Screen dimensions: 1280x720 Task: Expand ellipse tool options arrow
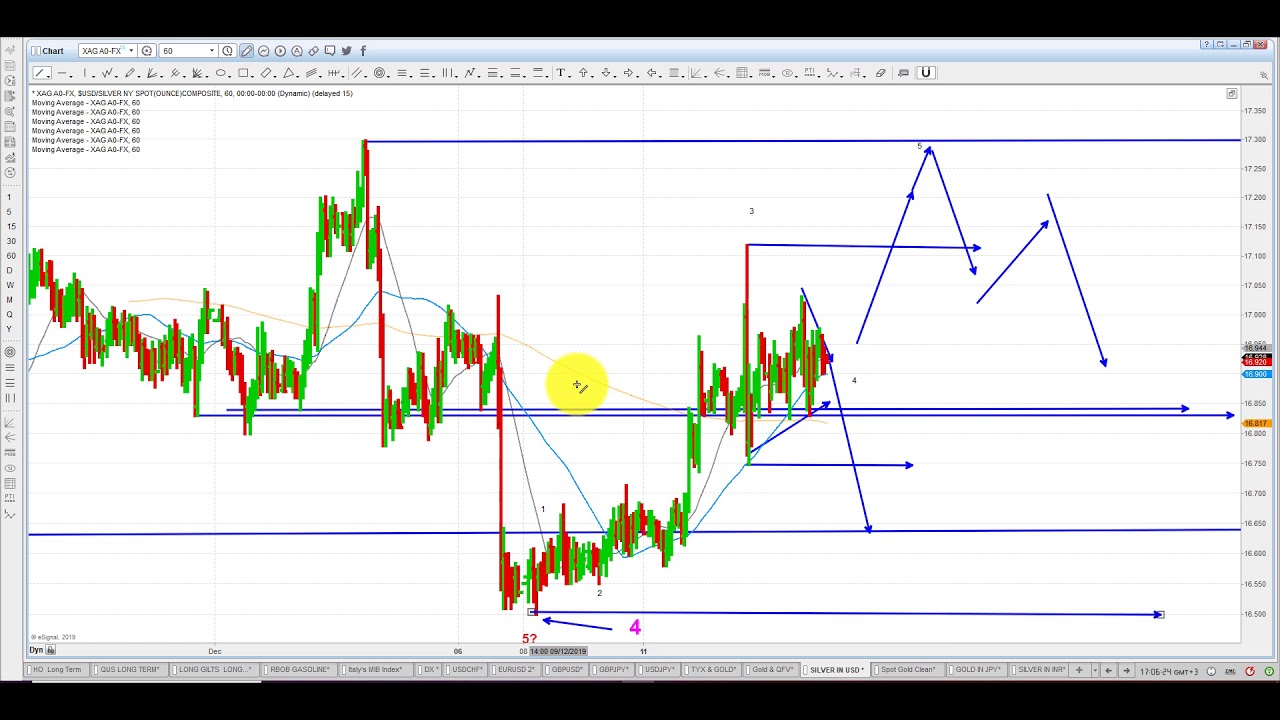[x=229, y=76]
